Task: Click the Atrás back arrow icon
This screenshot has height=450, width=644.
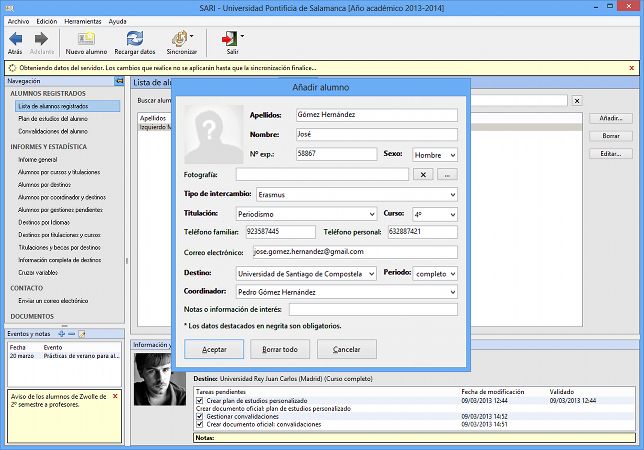Action: pos(15,38)
